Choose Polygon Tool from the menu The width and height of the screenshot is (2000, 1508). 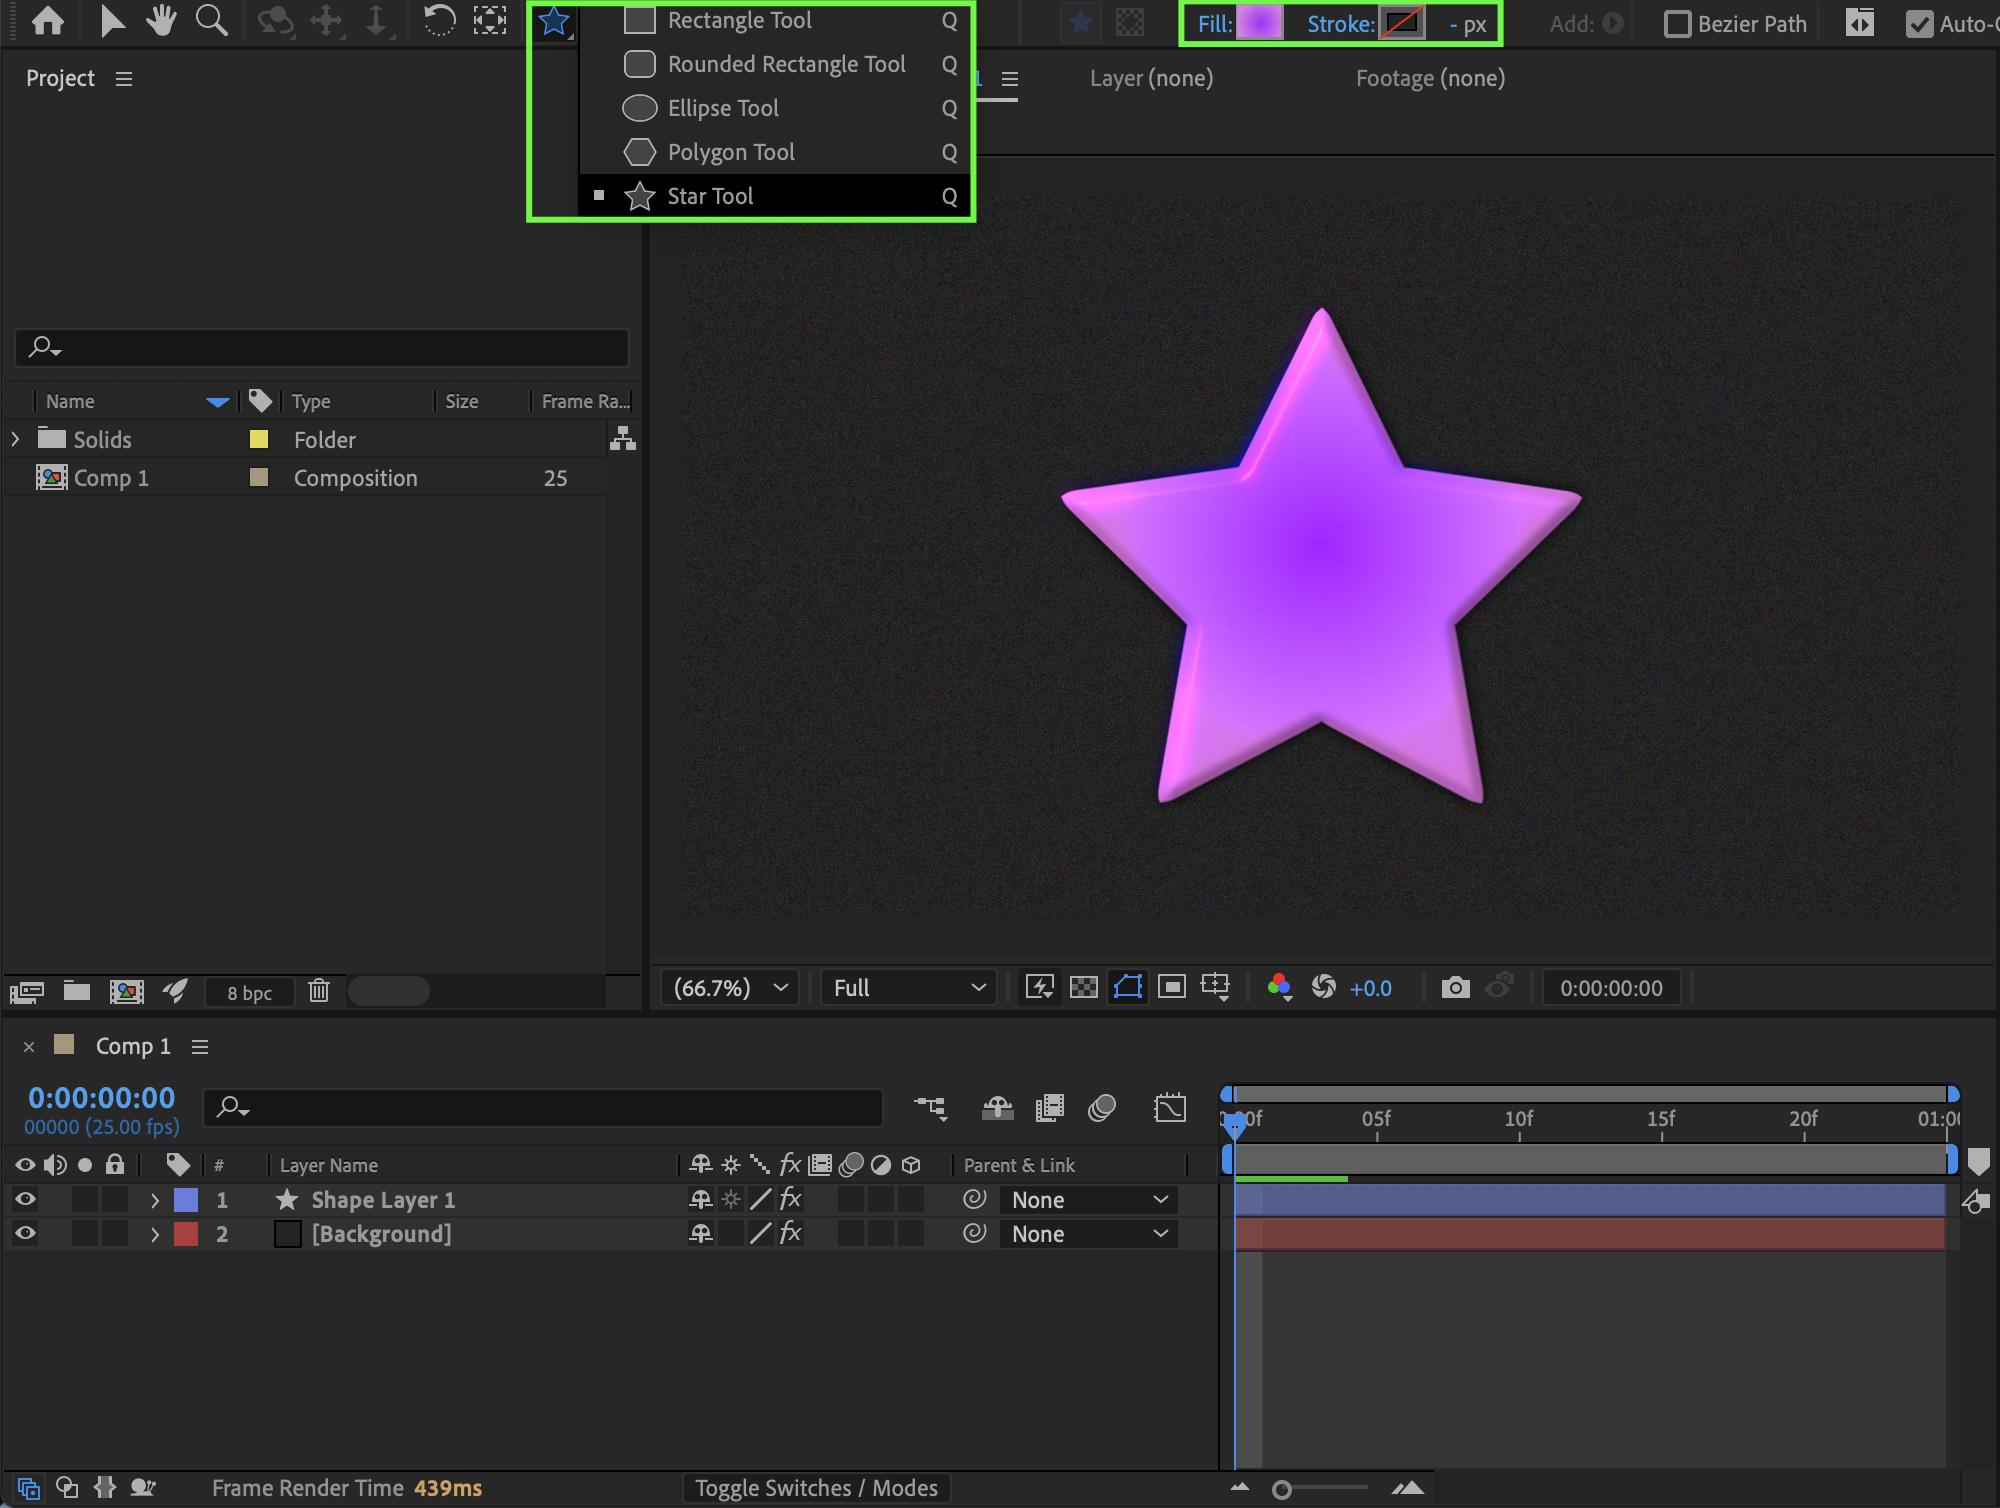tap(731, 152)
